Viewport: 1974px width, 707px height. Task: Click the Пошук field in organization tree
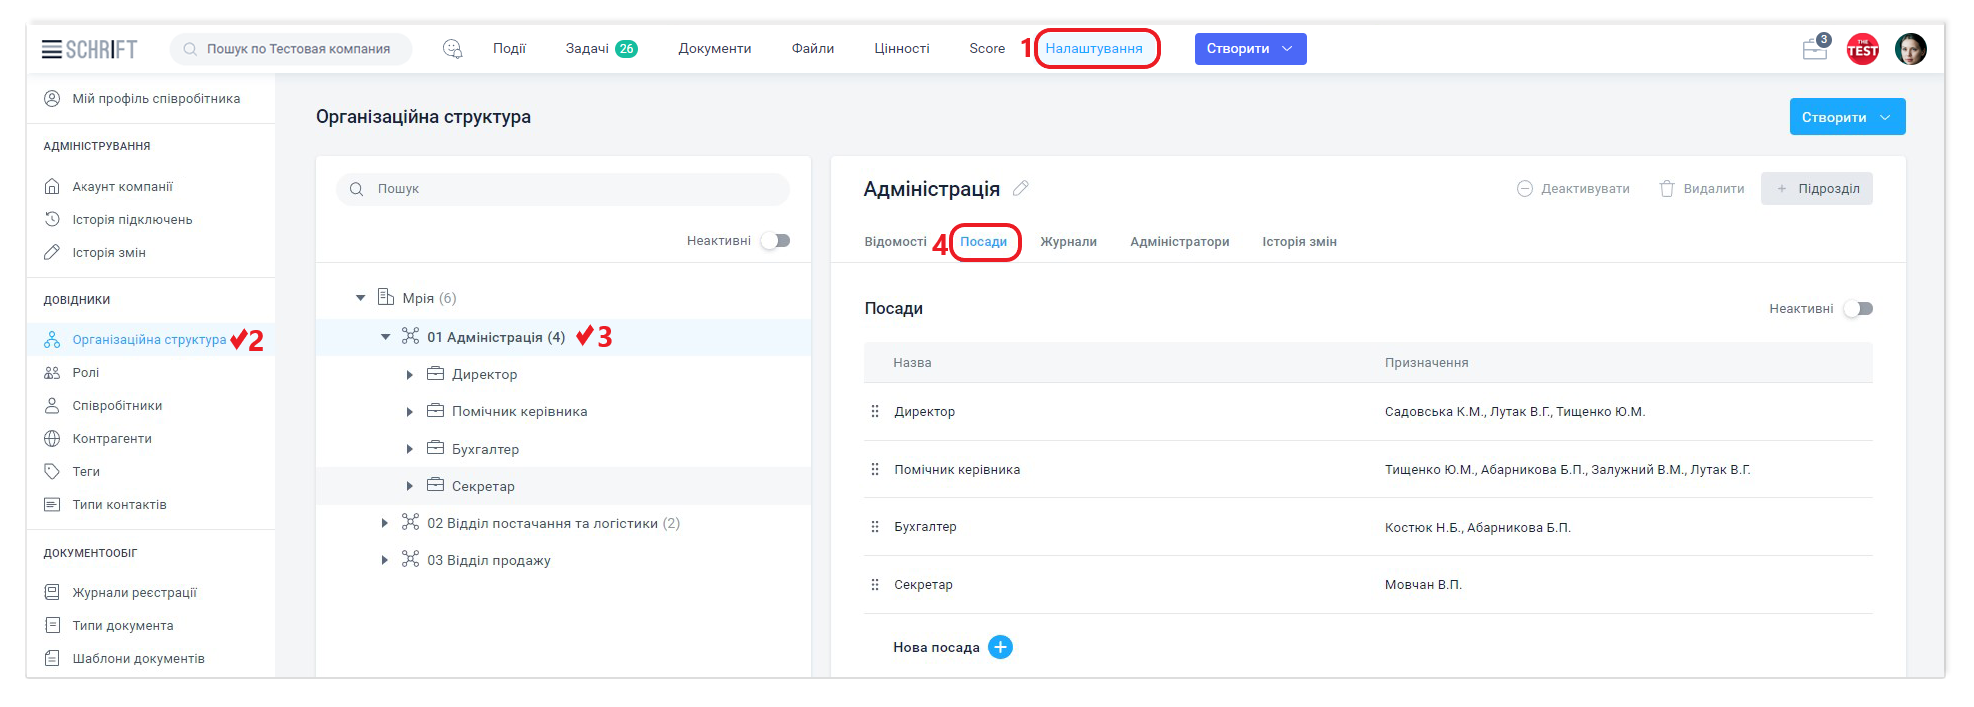563,189
